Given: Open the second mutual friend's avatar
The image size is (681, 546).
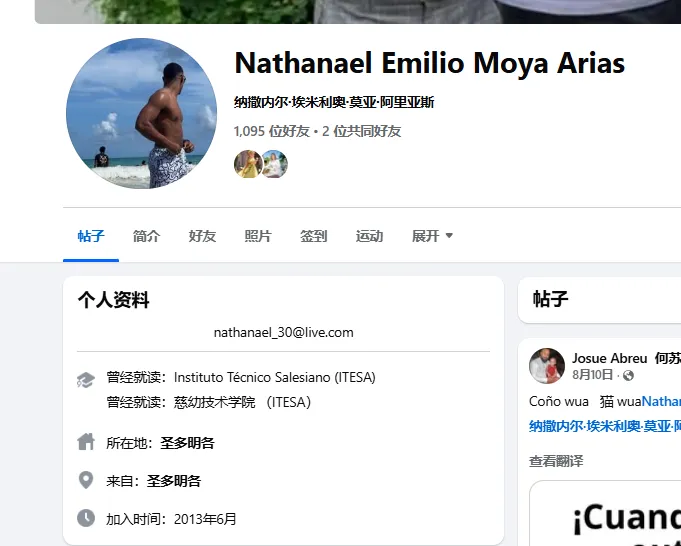Looking at the screenshot, I should 274,164.
